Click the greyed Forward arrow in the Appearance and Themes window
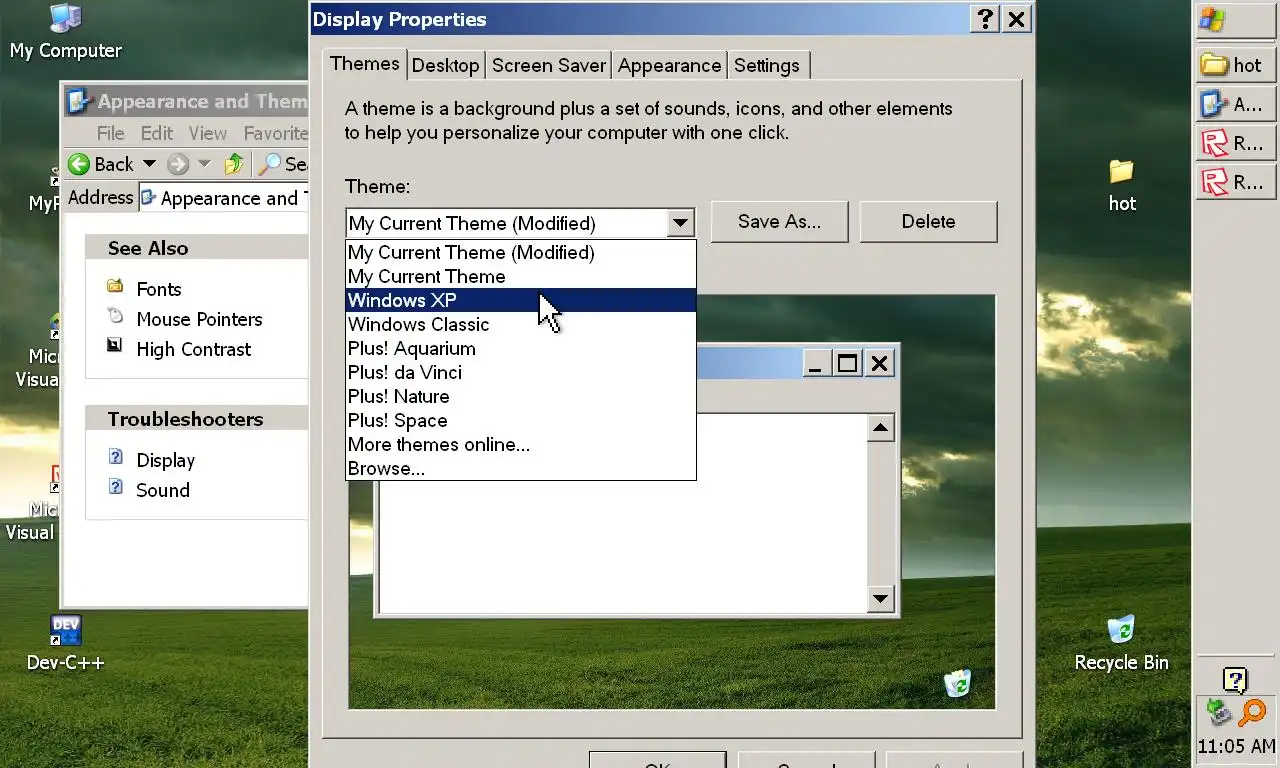 [x=178, y=164]
